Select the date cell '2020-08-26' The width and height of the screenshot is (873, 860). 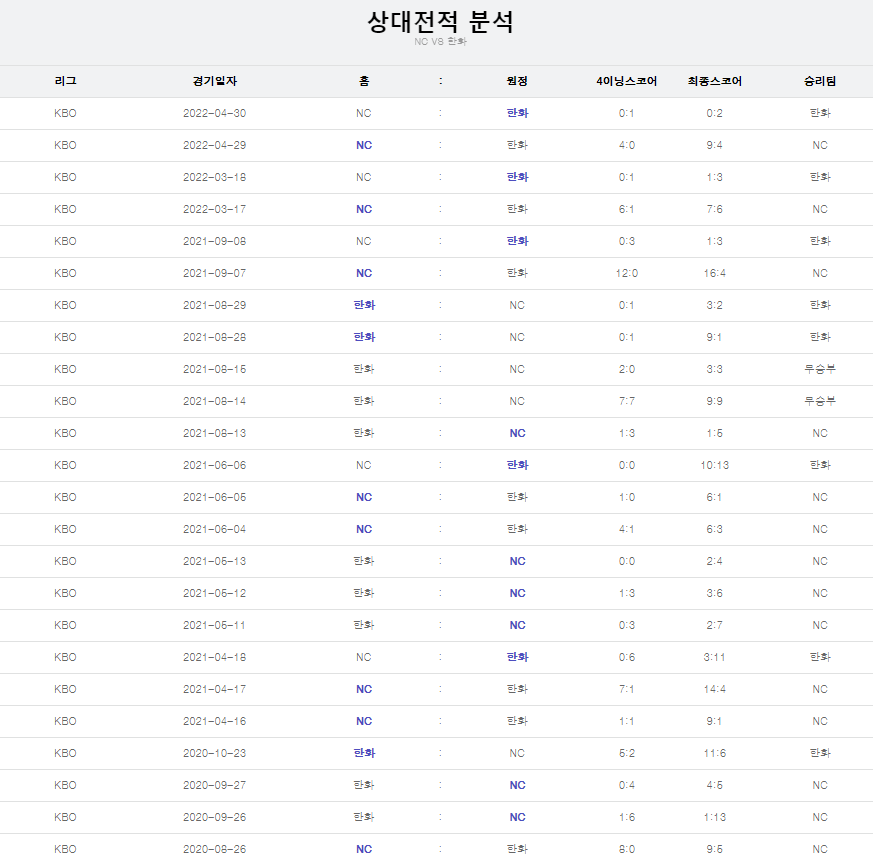coord(214,849)
